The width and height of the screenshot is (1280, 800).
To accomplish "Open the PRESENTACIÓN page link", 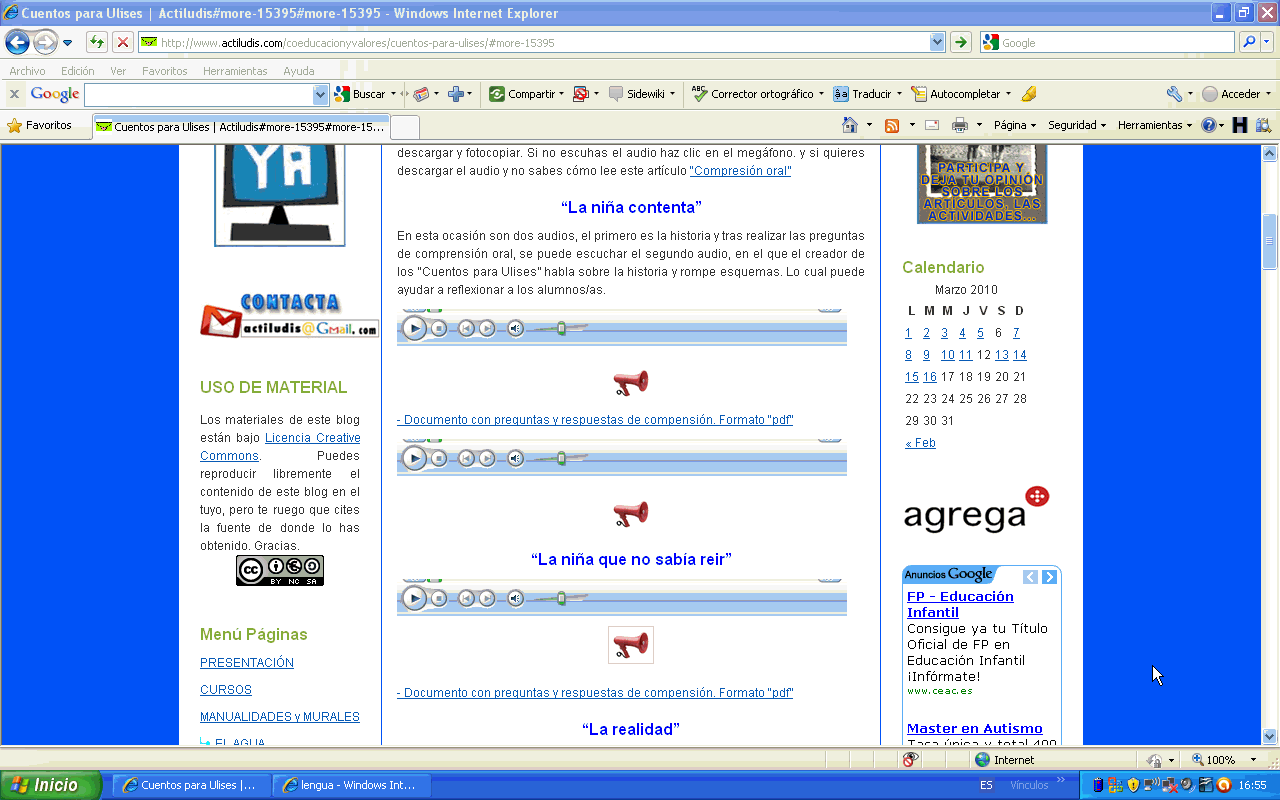I will pyautogui.click(x=247, y=663).
